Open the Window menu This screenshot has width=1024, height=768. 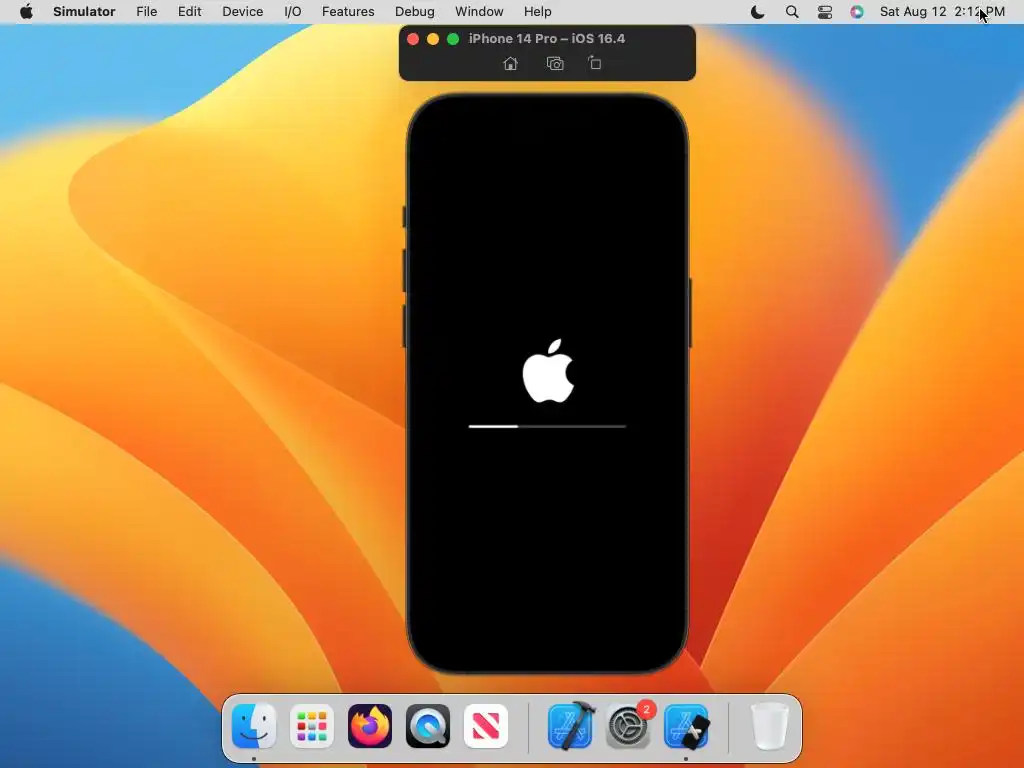(479, 12)
